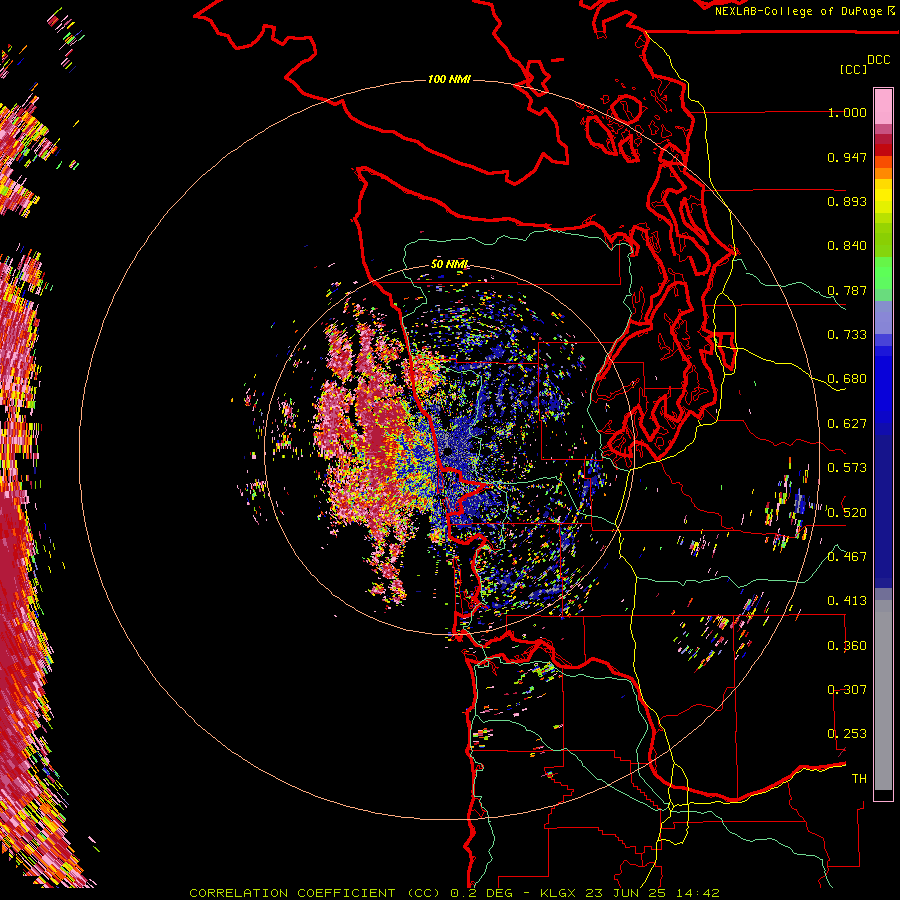The height and width of the screenshot is (900, 900).
Task: Click the 0.947 color scale value
Action: coord(847,157)
